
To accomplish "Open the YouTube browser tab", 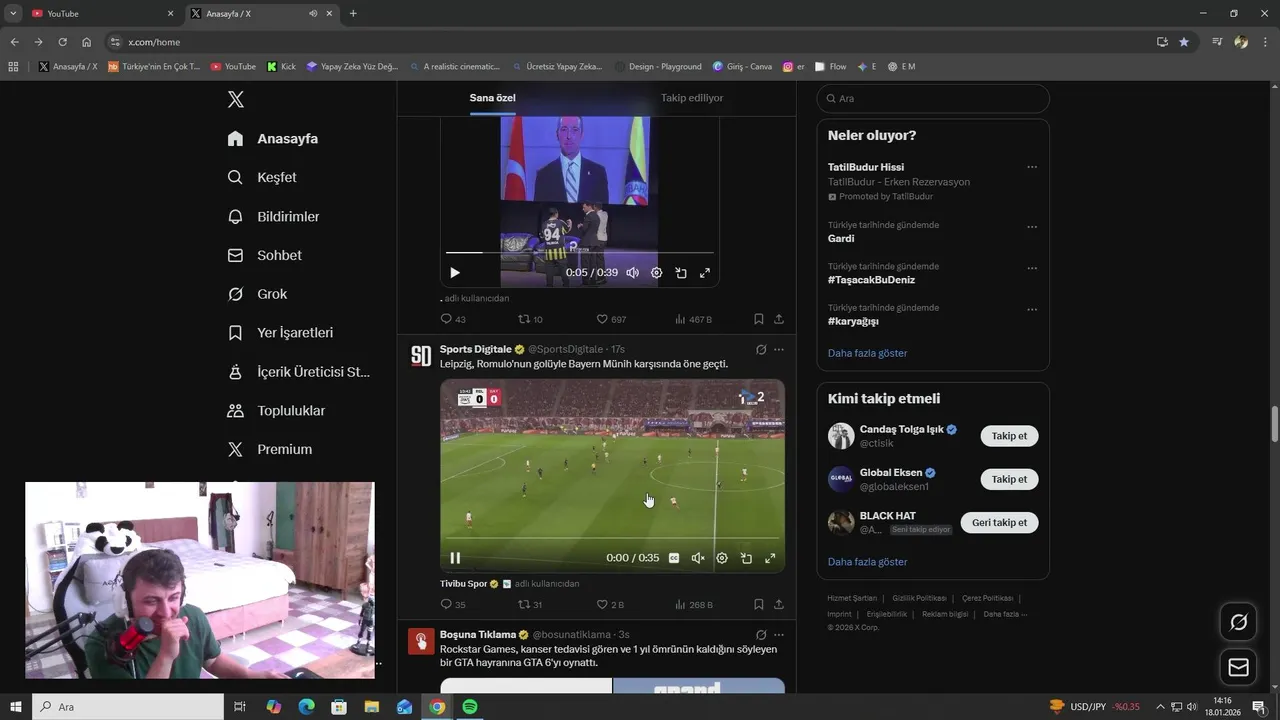I will click(x=103, y=13).
